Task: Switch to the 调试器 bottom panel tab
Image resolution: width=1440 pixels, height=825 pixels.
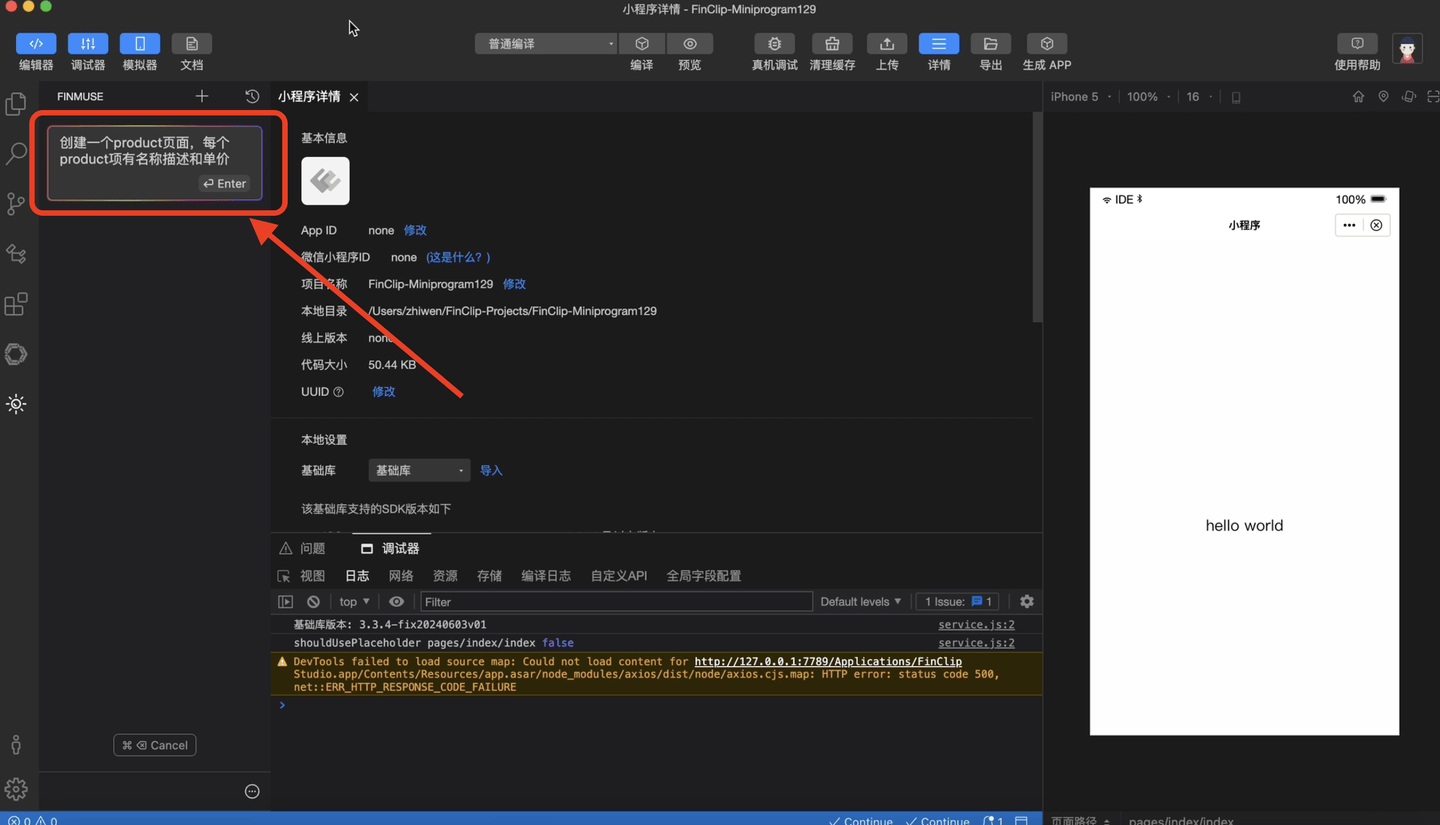Action: point(390,548)
